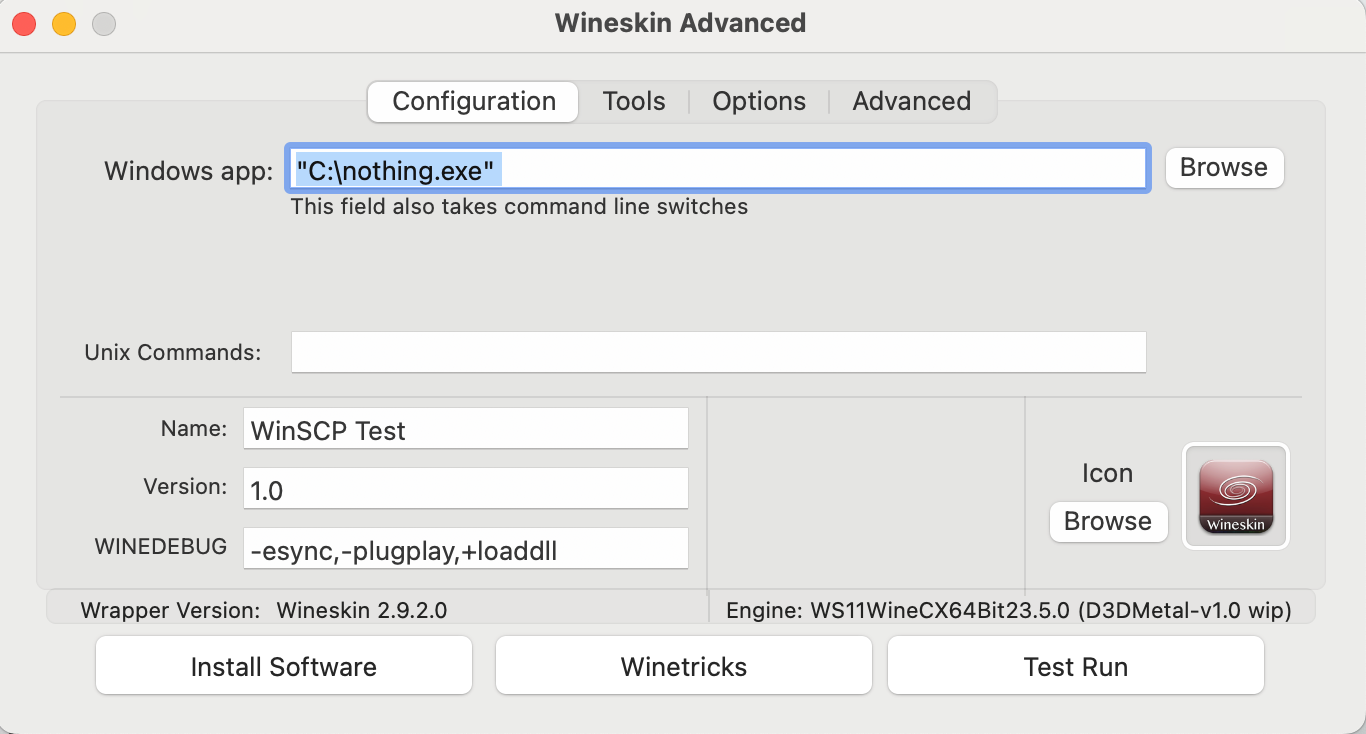Browse for a Windows app executable
This screenshot has height=734, width=1366.
click(1224, 168)
